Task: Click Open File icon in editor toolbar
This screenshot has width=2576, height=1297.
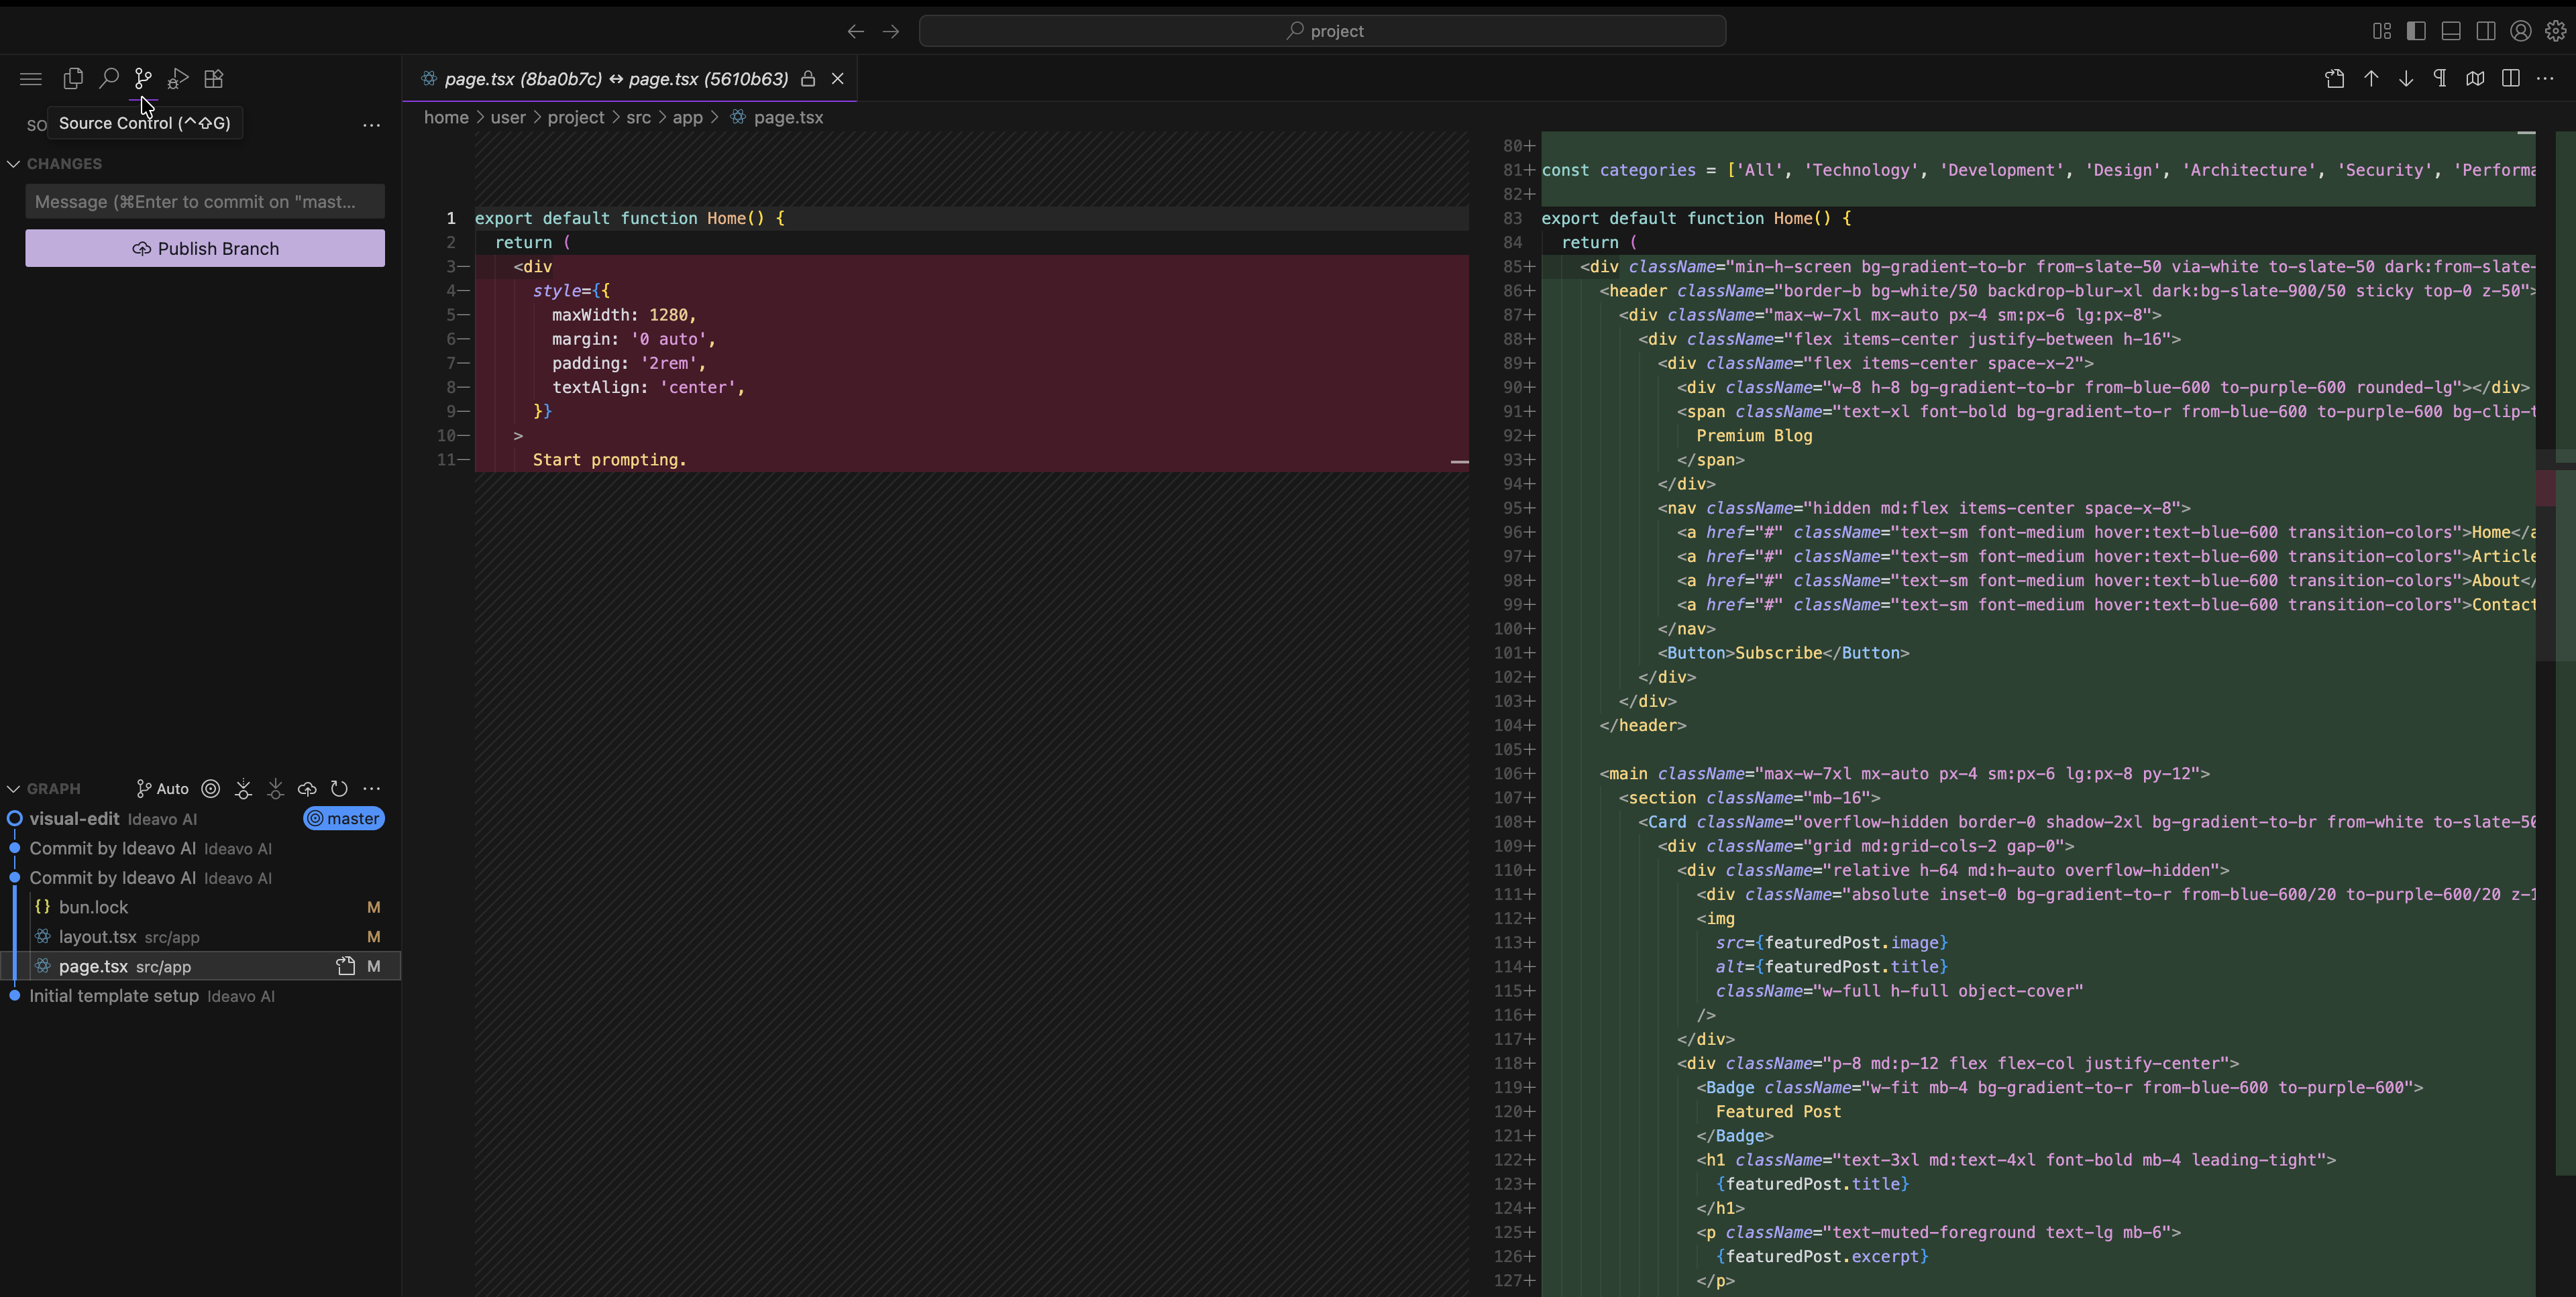Action: click(2335, 78)
